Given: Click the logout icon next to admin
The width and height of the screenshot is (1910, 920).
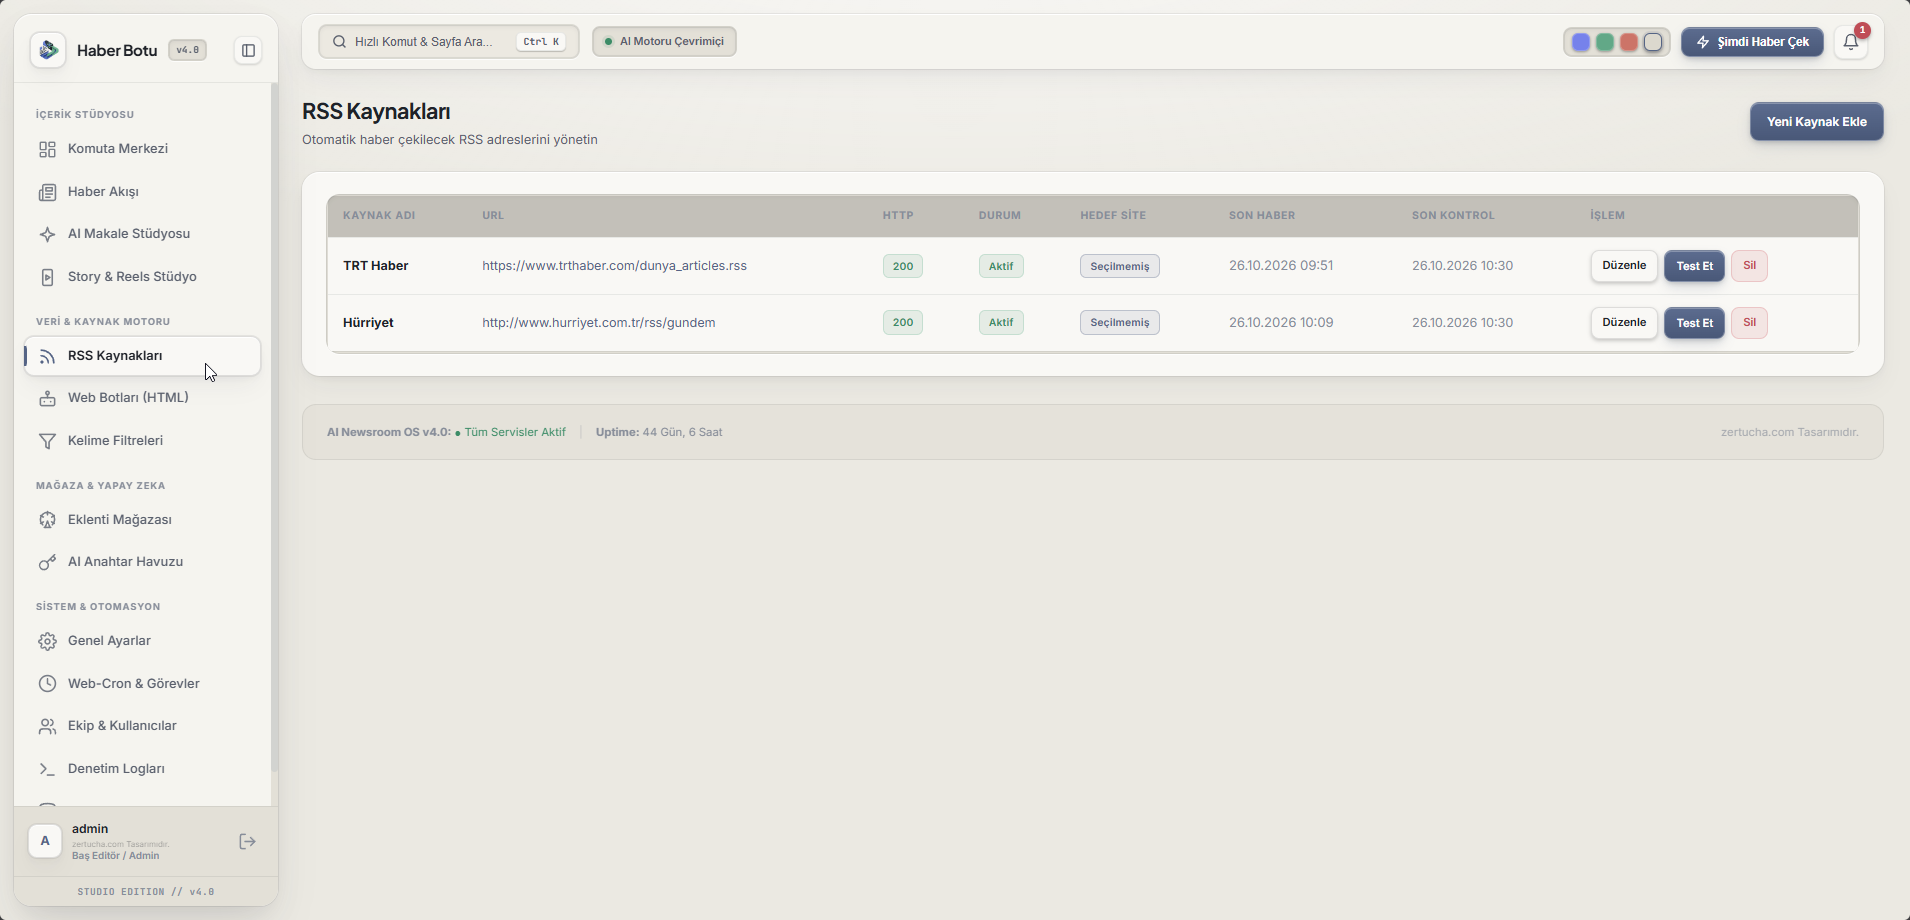Looking at the screenshot, I should (248, 842).
